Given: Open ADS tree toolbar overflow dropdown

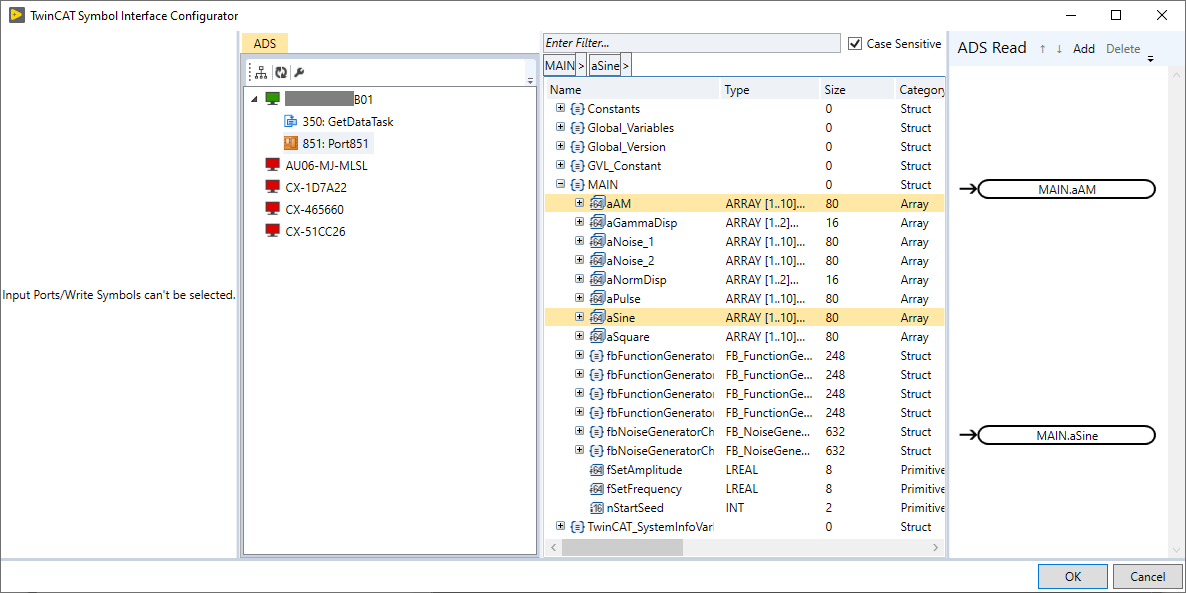Looking at the screenshot, I should click(x=529, y=80).
